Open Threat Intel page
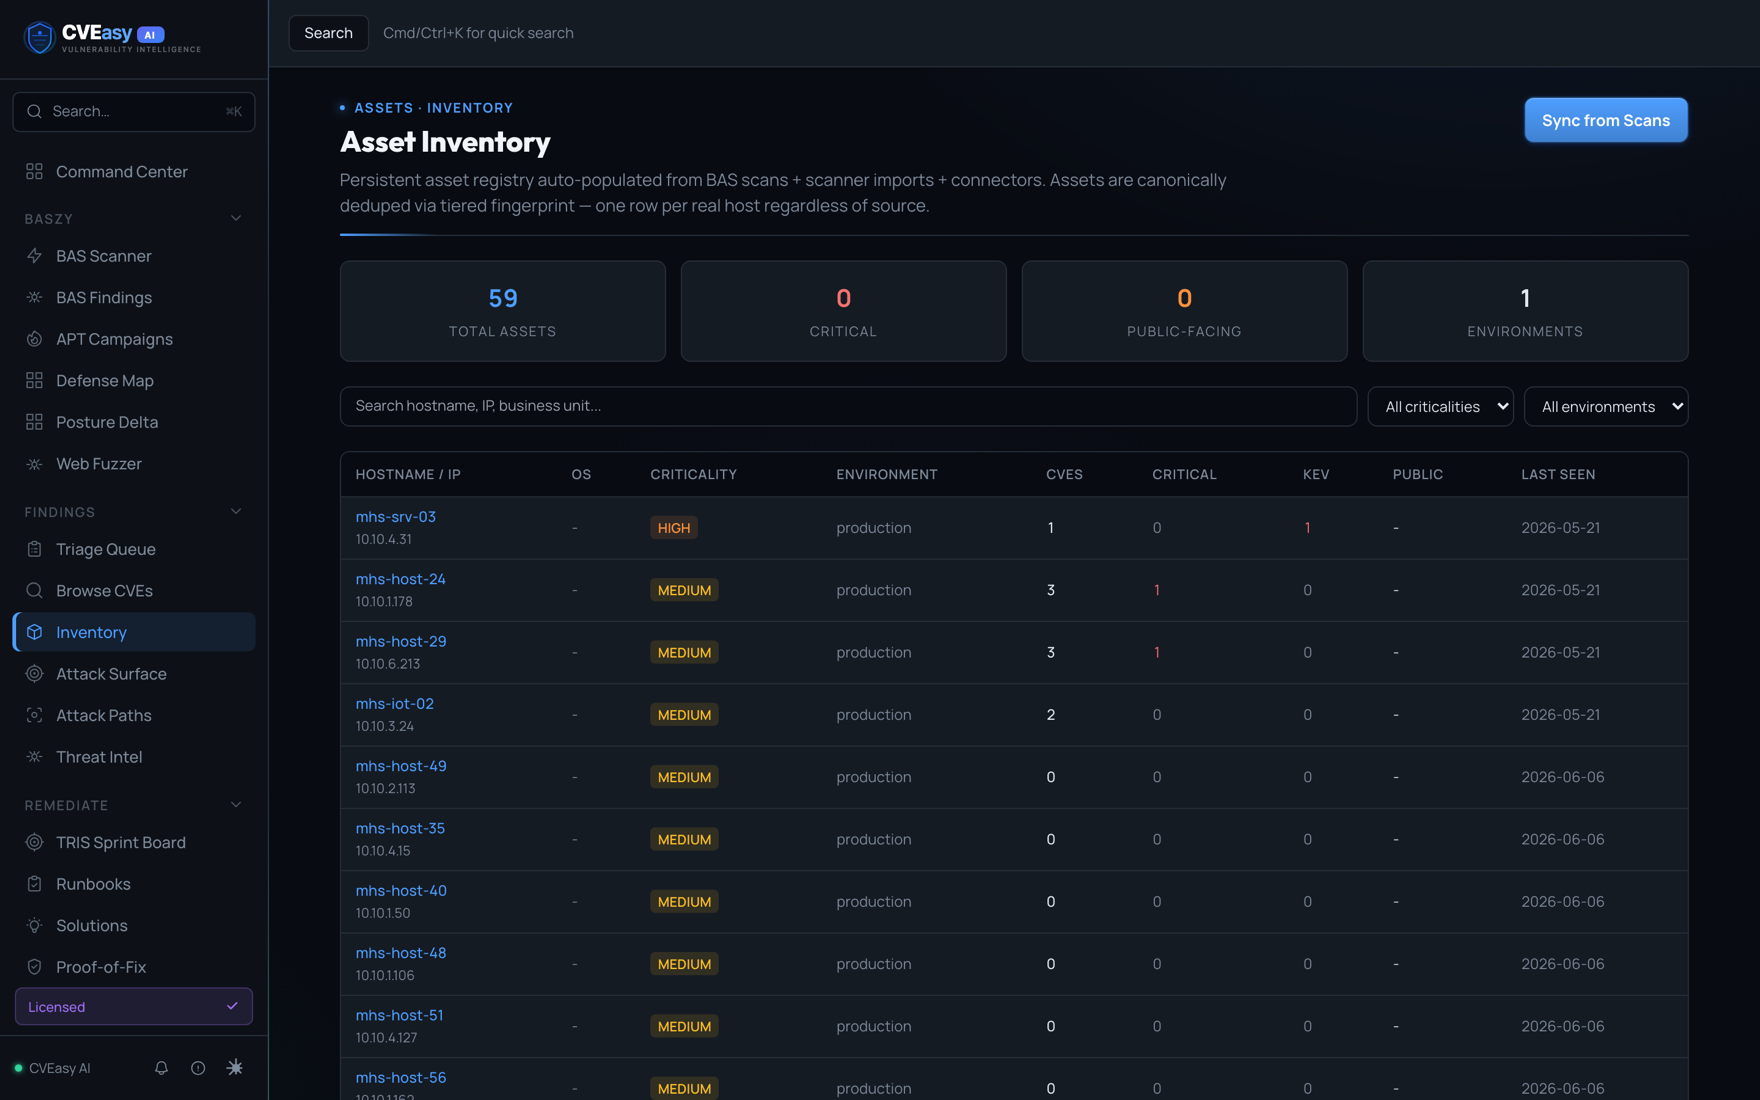 coord(134,757)
